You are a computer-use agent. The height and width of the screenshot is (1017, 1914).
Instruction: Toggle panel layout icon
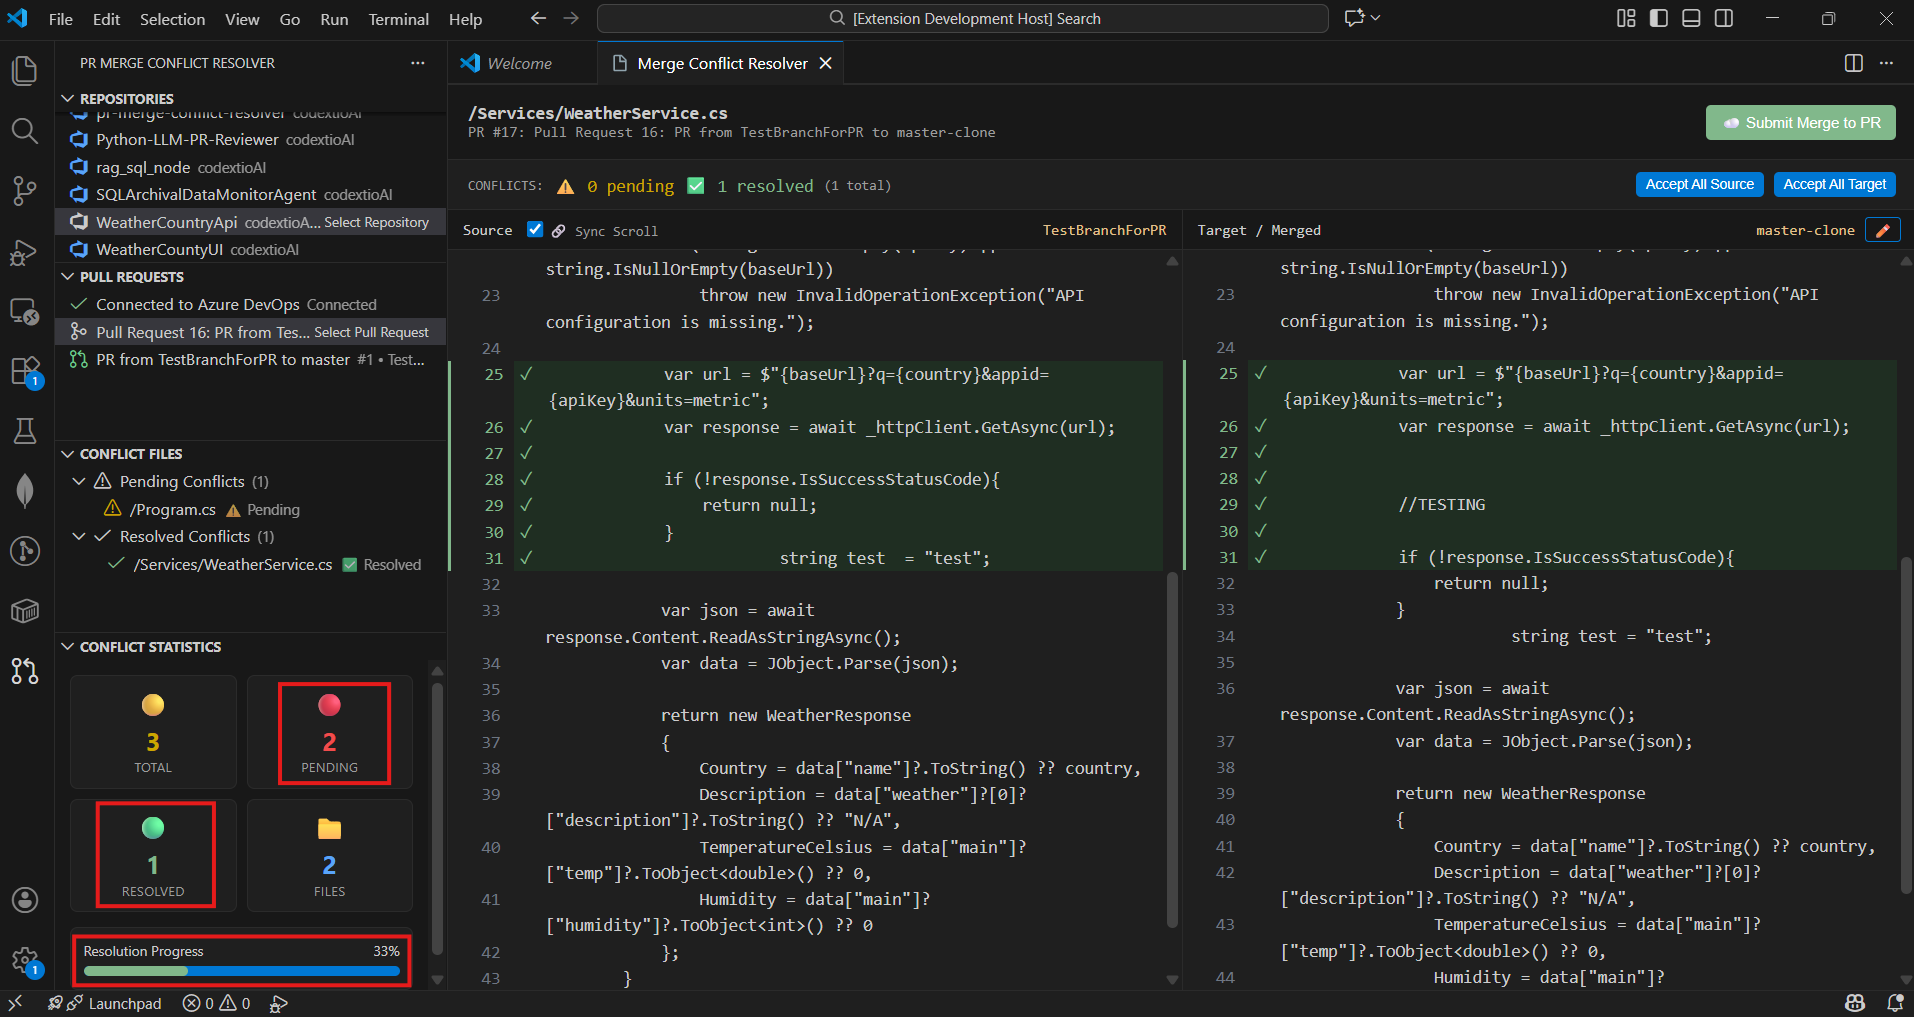[1691, 18]
